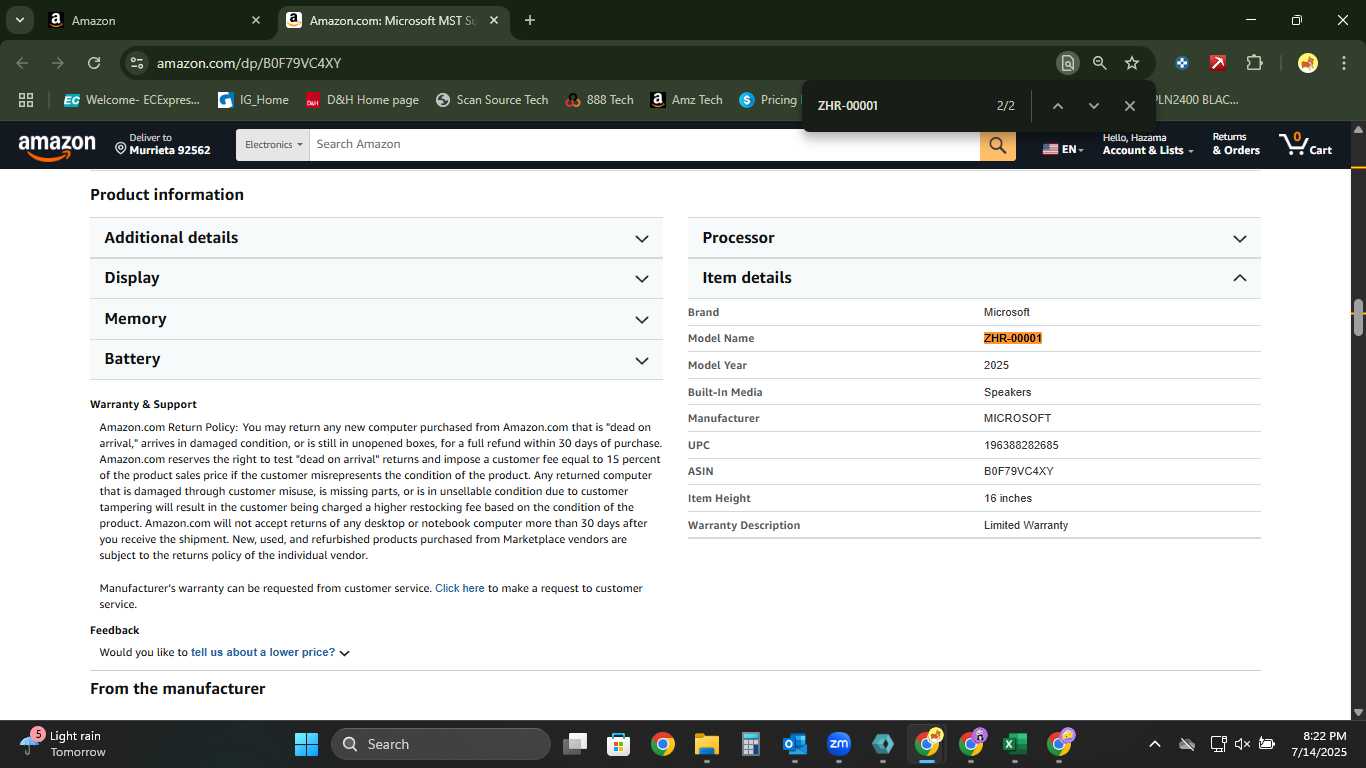Click 'Click here' warranty request link
This screenshot has width=1366, height=768.
[x=460, y=588]
